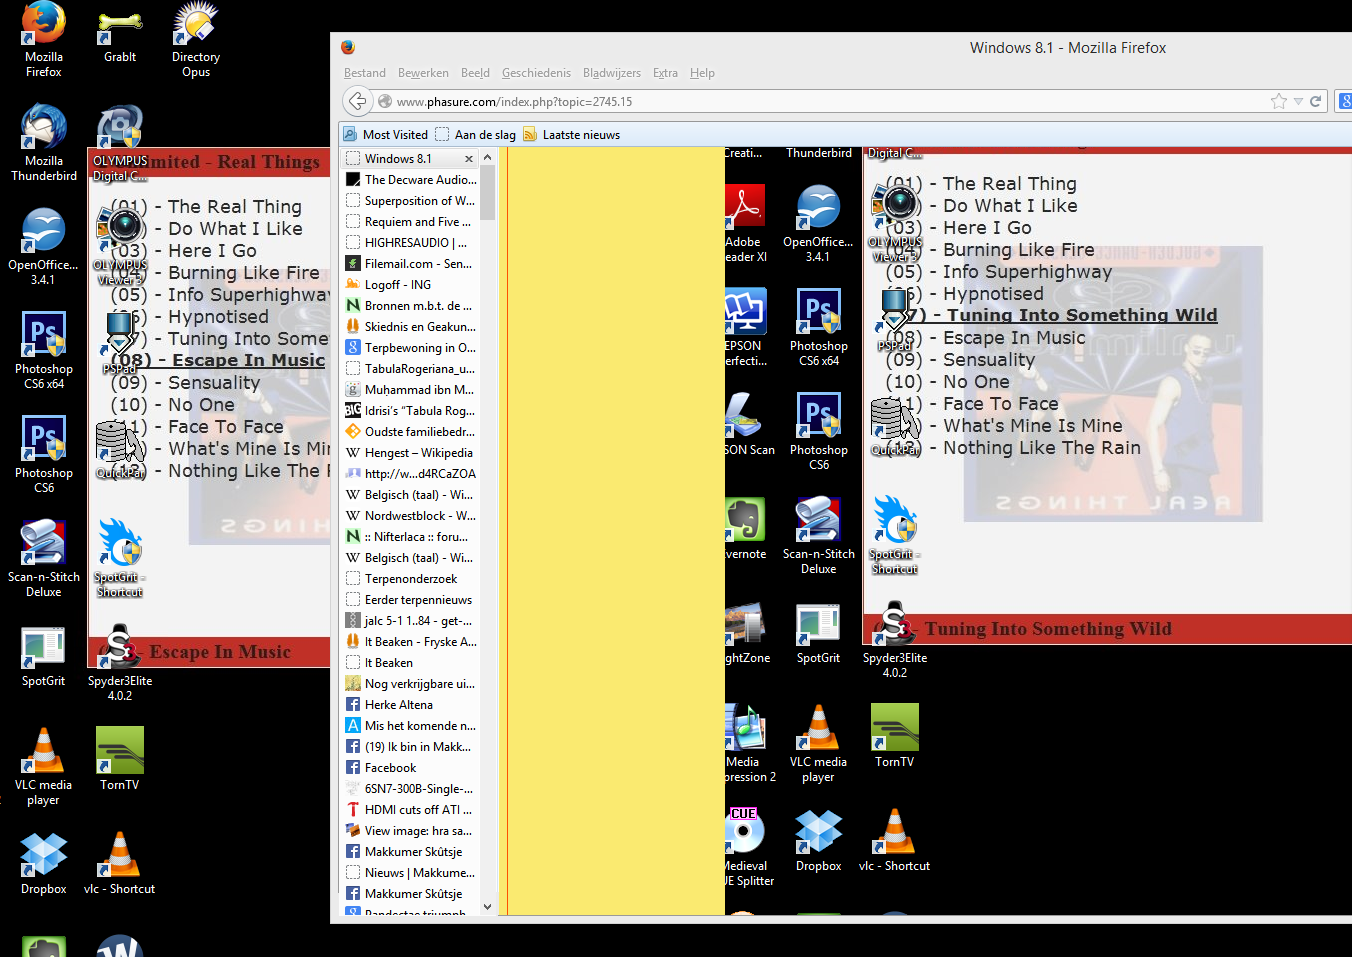Open the TornTV desktop icon
Viewport: 1352px width, 957px height.
point(120,759)
